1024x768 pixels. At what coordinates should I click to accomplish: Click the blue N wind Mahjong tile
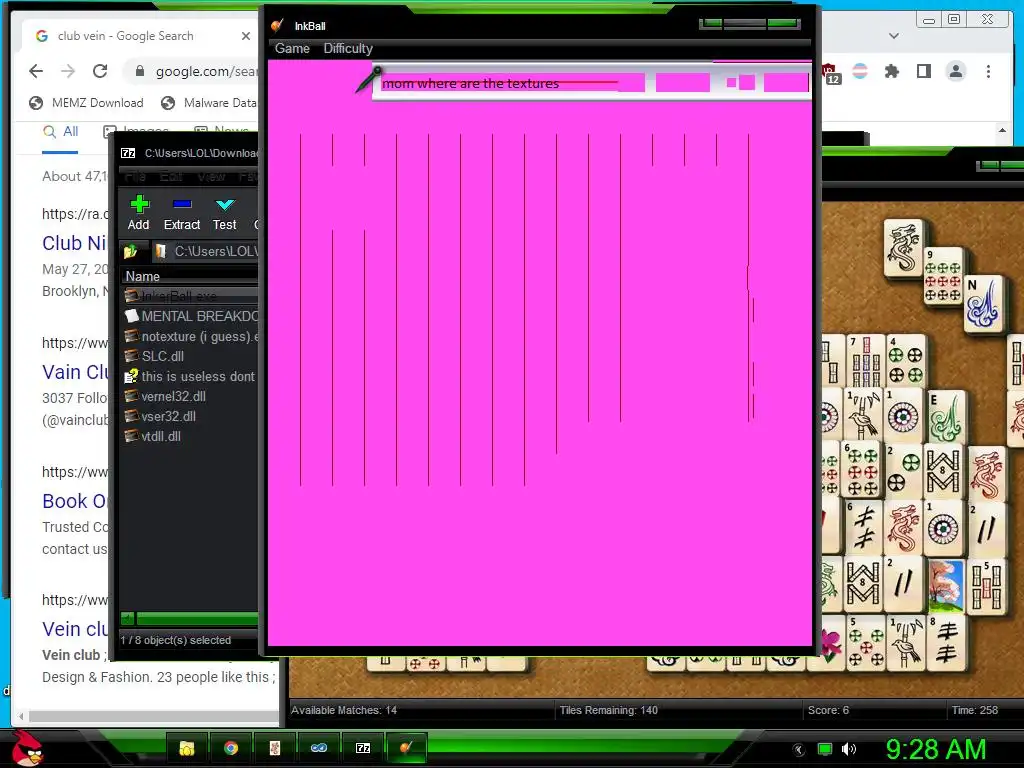coord(984,303)
